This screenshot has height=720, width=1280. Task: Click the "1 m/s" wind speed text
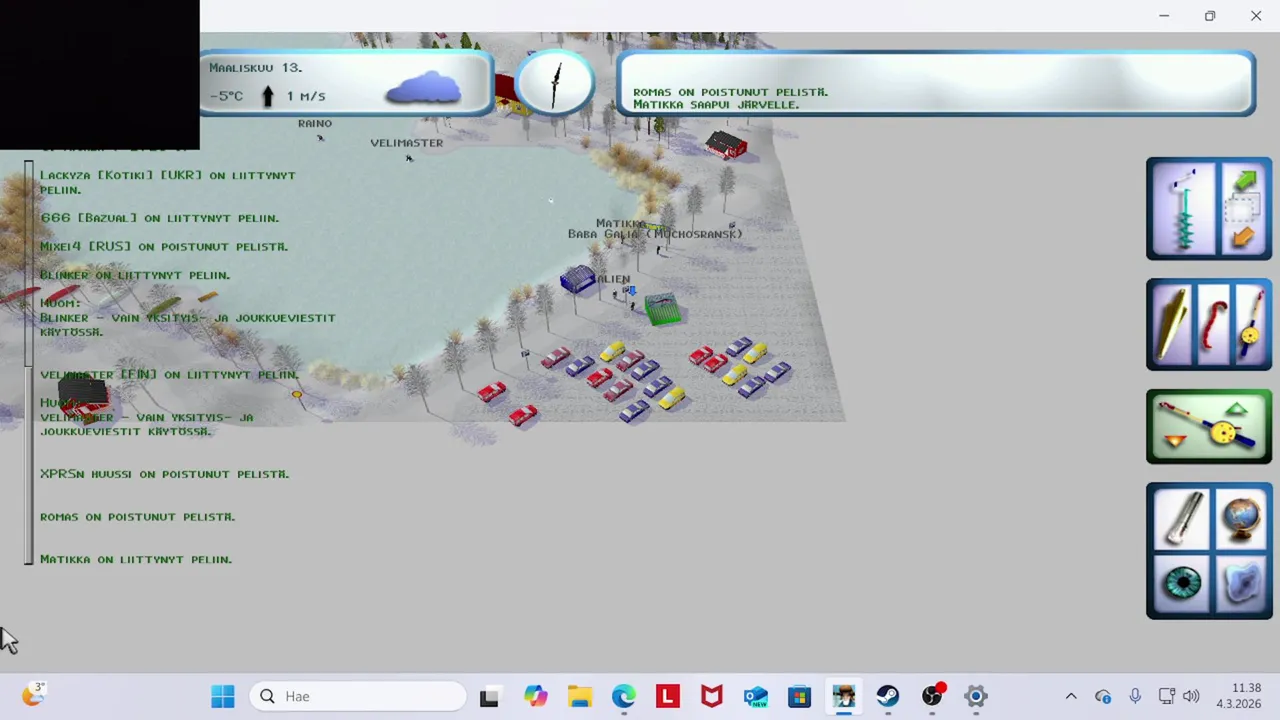[x=306, y=96]
